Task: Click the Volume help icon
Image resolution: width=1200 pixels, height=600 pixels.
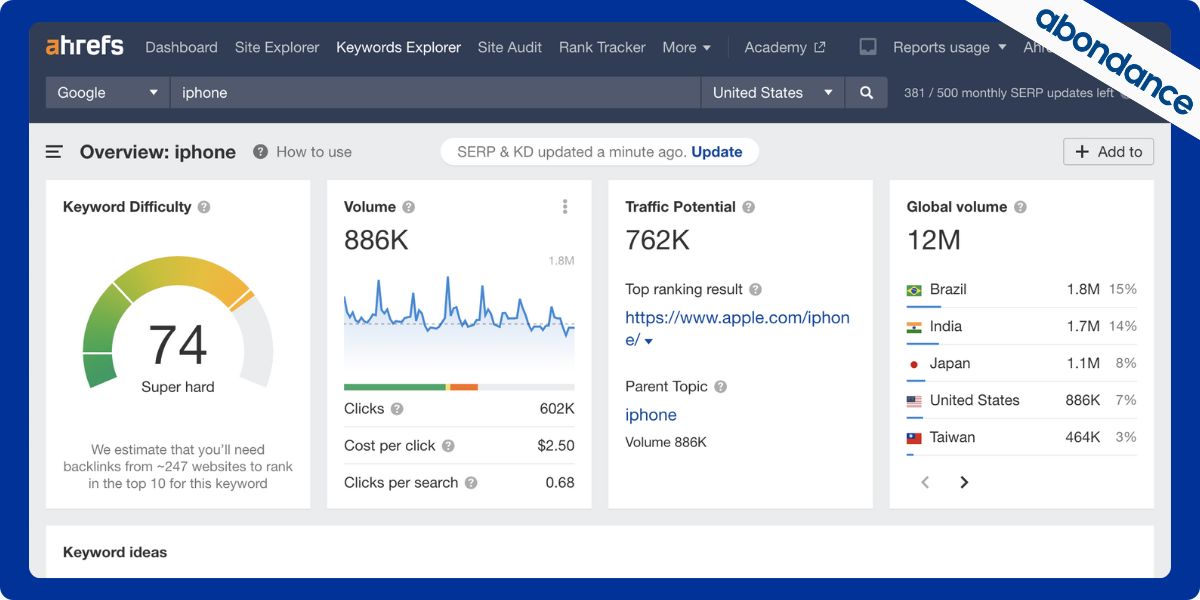Action: click(408, 207)
